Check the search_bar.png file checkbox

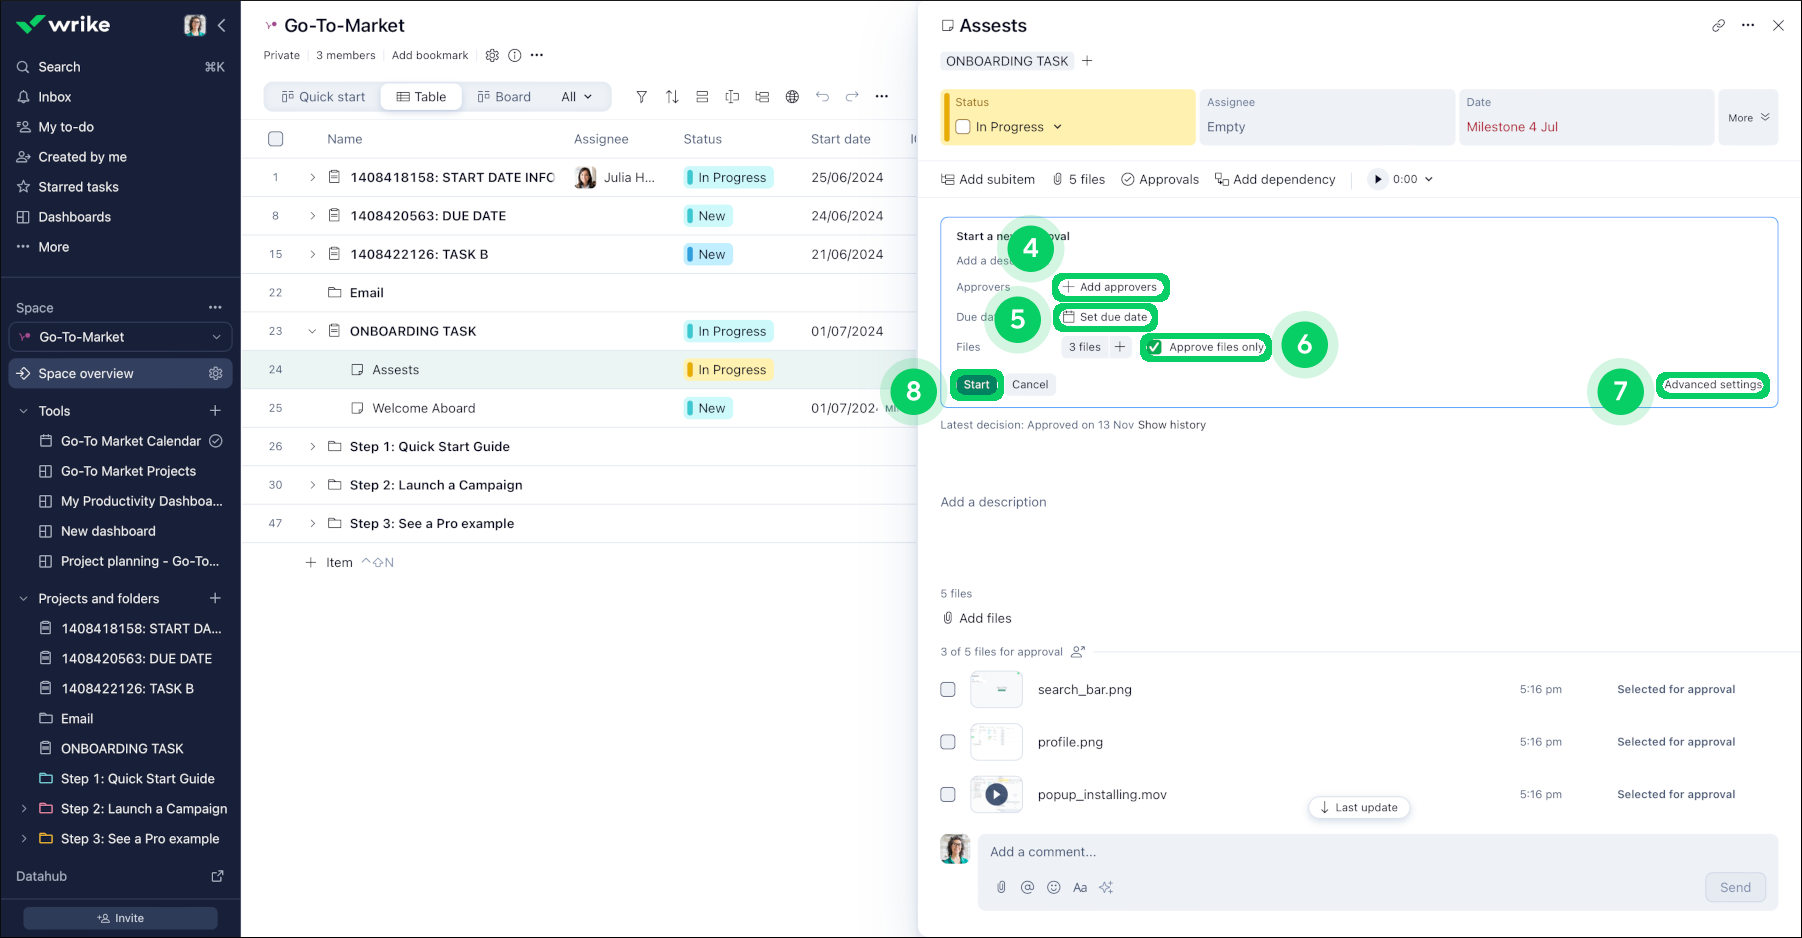click(948, 689)
